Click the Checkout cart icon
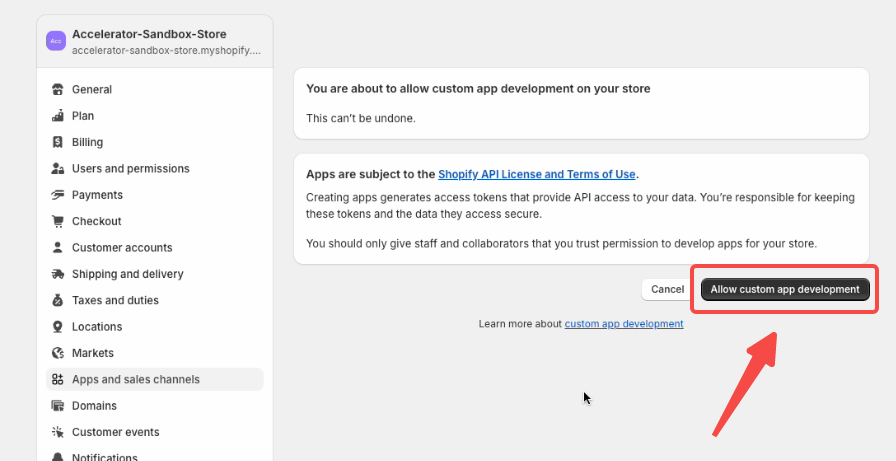Screen dimensions: 896x461 point(57,221)
